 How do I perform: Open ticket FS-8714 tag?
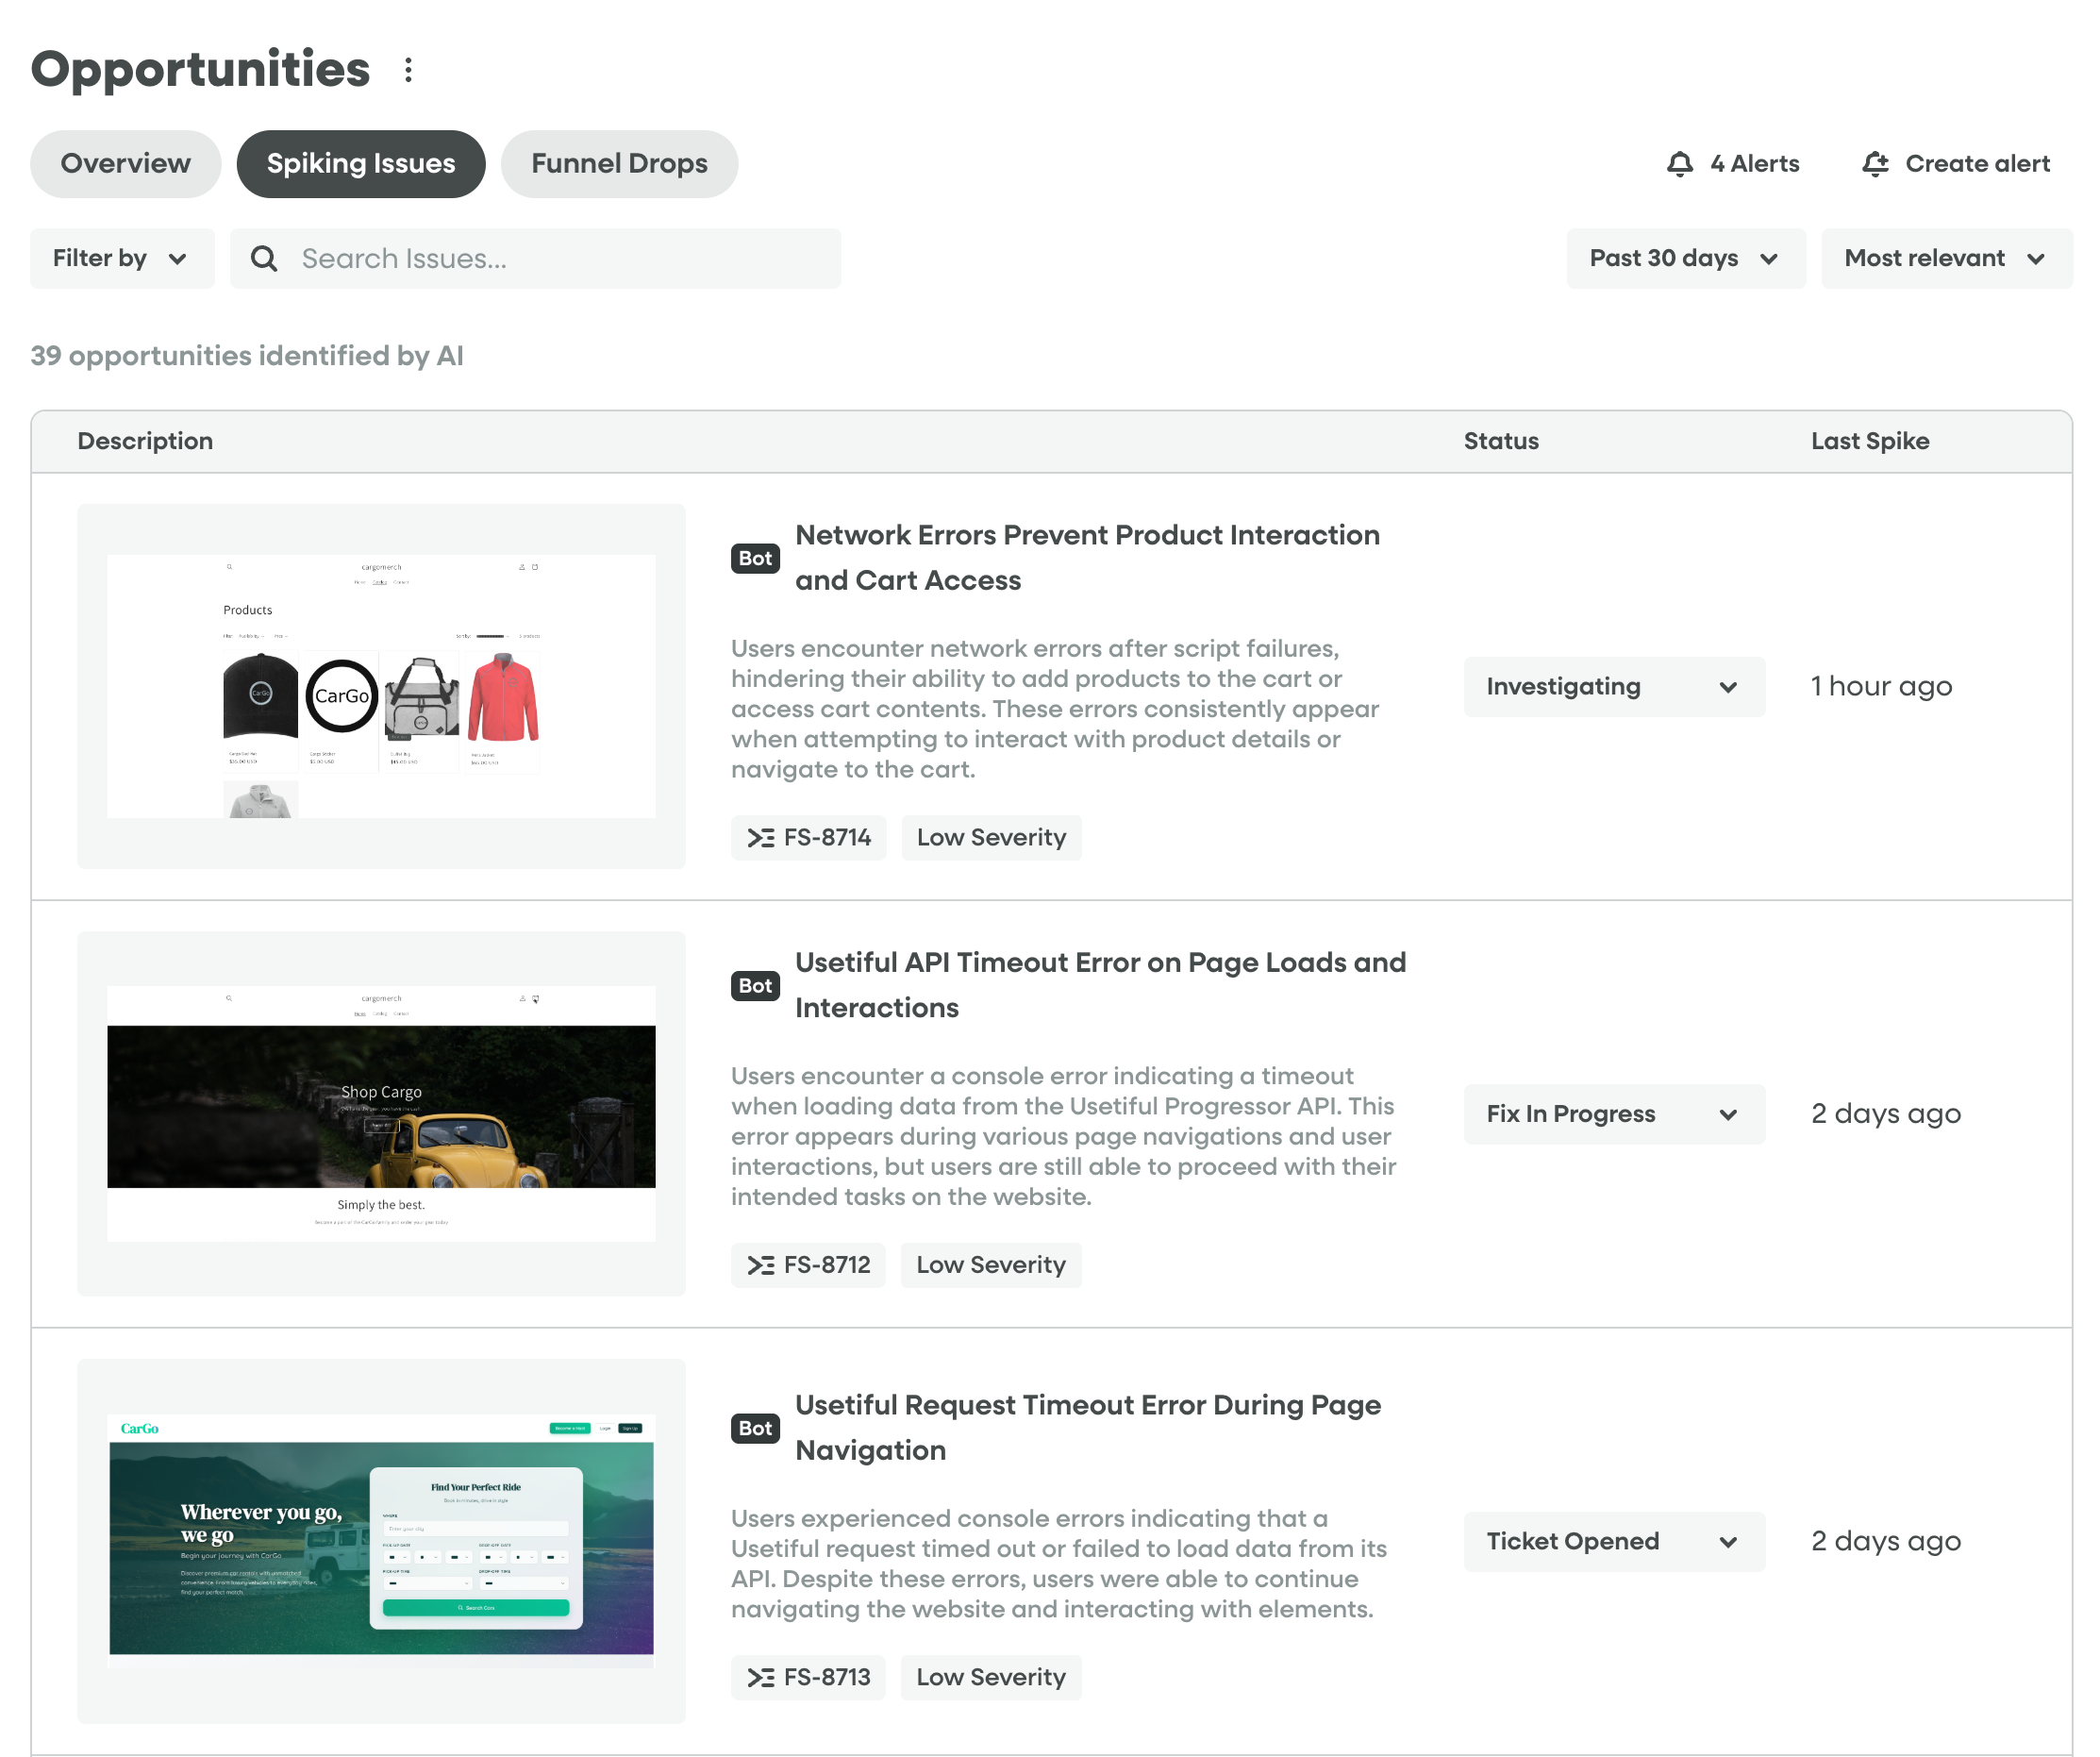(808, 838)
